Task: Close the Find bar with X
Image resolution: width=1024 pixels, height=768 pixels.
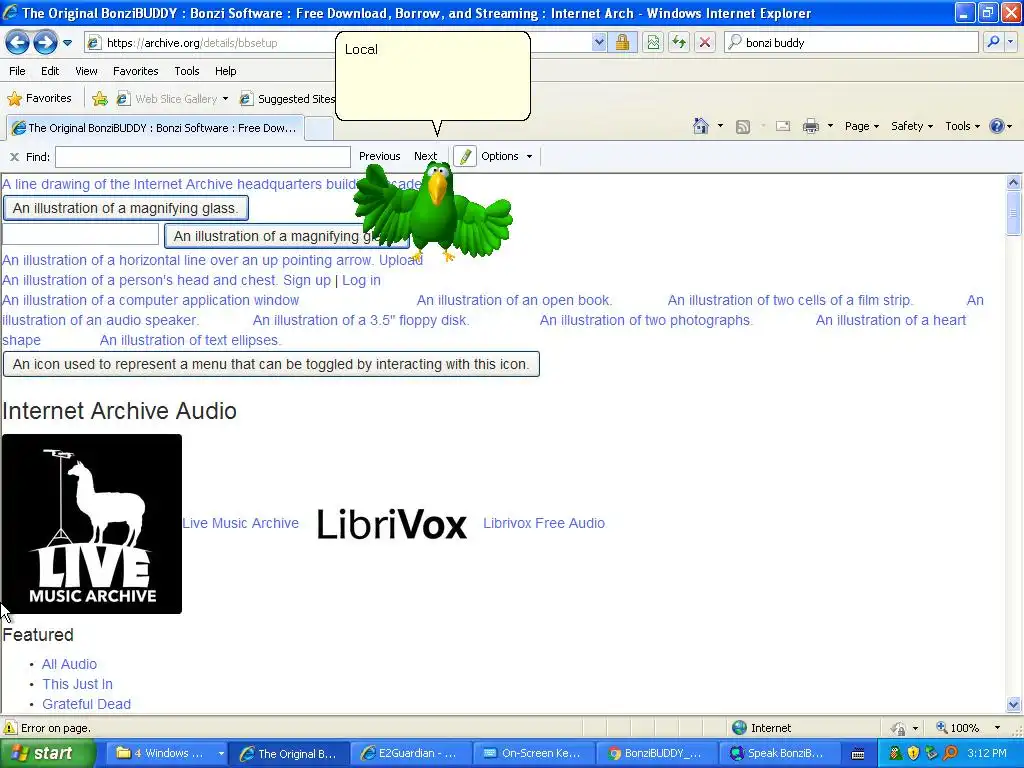Action: tap(14, 157)
